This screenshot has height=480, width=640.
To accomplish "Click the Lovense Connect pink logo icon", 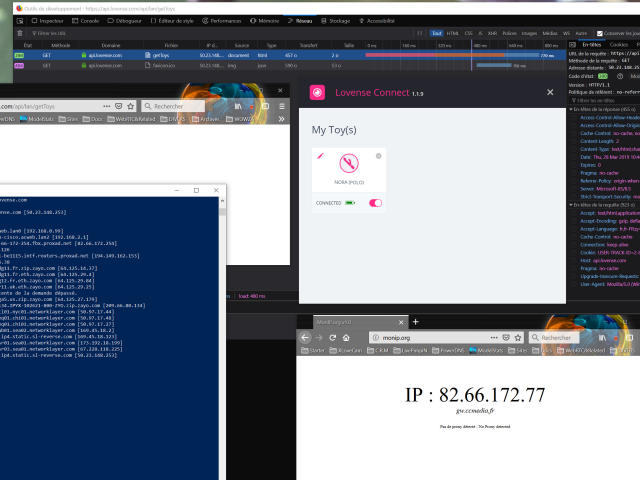I will [318, 92].
